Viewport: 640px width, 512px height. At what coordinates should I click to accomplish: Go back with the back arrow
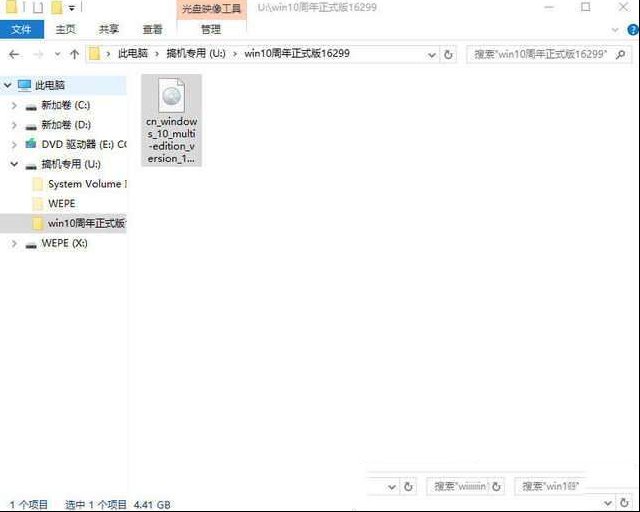point(14,54)
